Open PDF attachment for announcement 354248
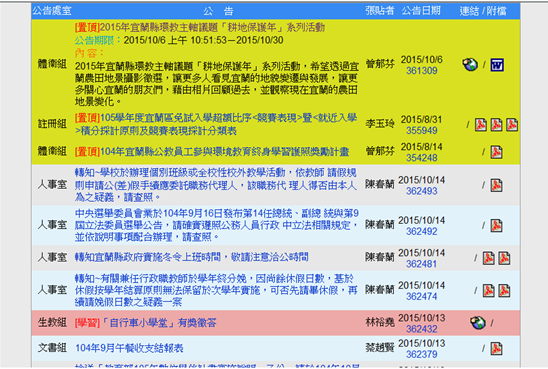 point(496,152)
